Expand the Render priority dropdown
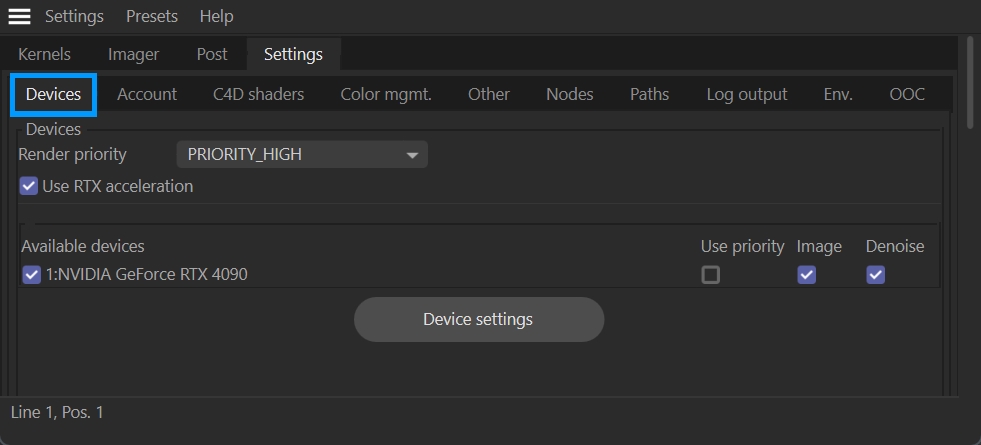The width and height of the screenshot is (981, 445). (x=302, y=154)
